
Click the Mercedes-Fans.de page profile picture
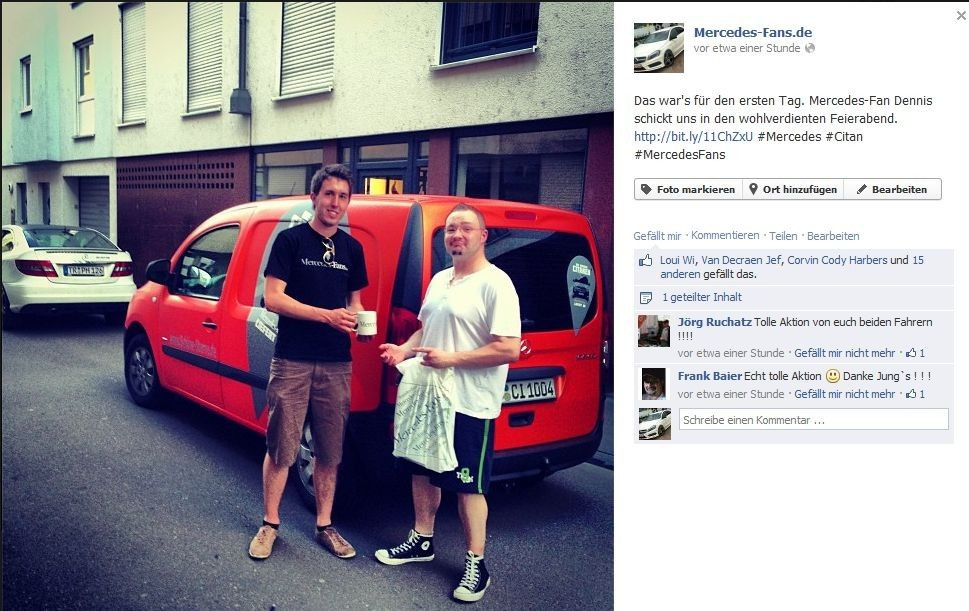point(659,48)
